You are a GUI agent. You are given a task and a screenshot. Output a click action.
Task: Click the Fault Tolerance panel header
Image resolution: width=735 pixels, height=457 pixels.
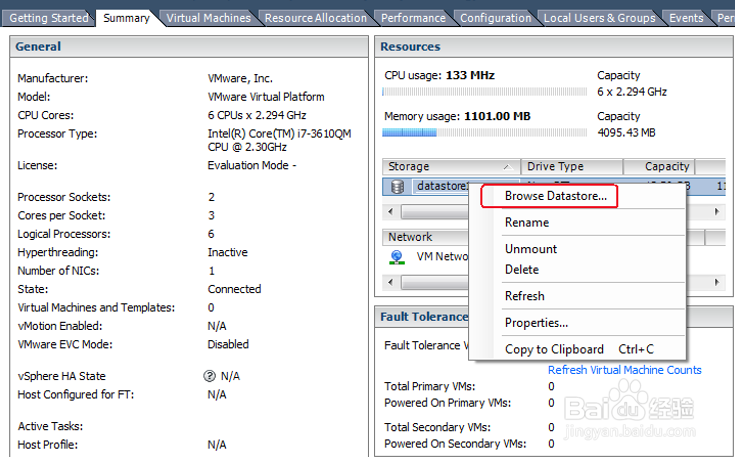[x=424, y=317]
